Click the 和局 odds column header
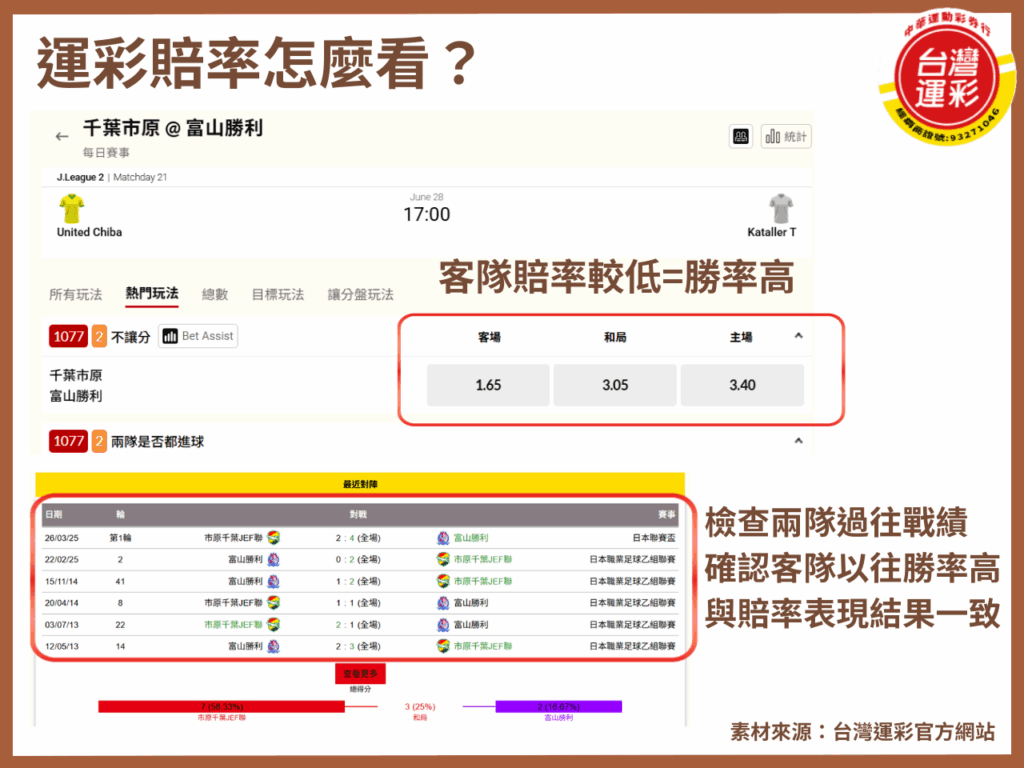 615,337
